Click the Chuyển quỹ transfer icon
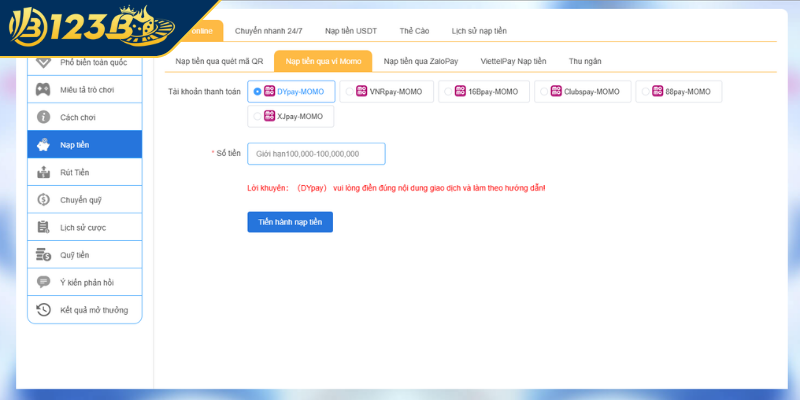Viewport: 800px width, 400px height. pyautogui.click(x=43, y=200)
